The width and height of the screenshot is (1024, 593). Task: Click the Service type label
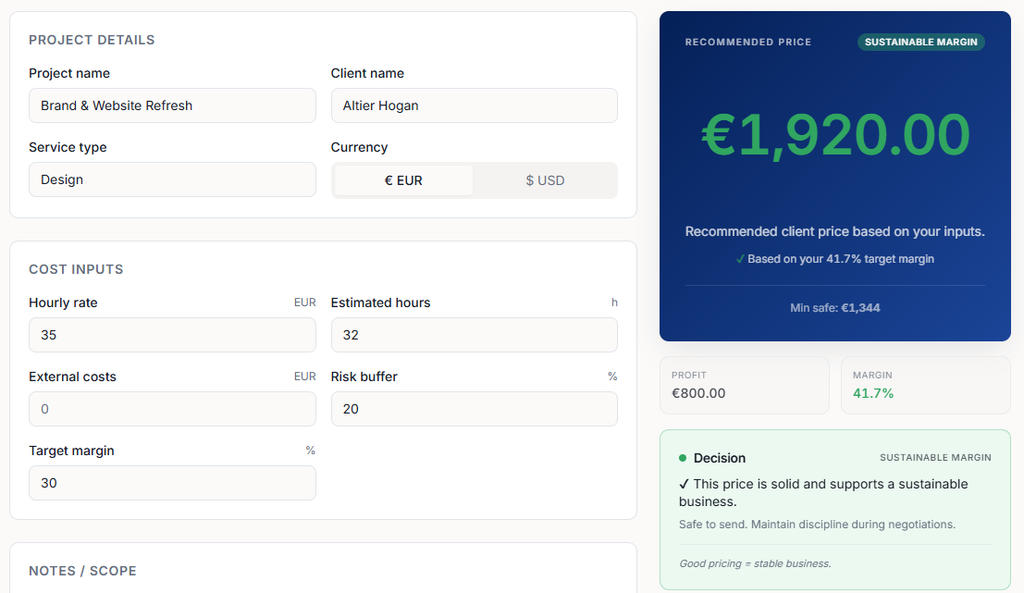67,147
